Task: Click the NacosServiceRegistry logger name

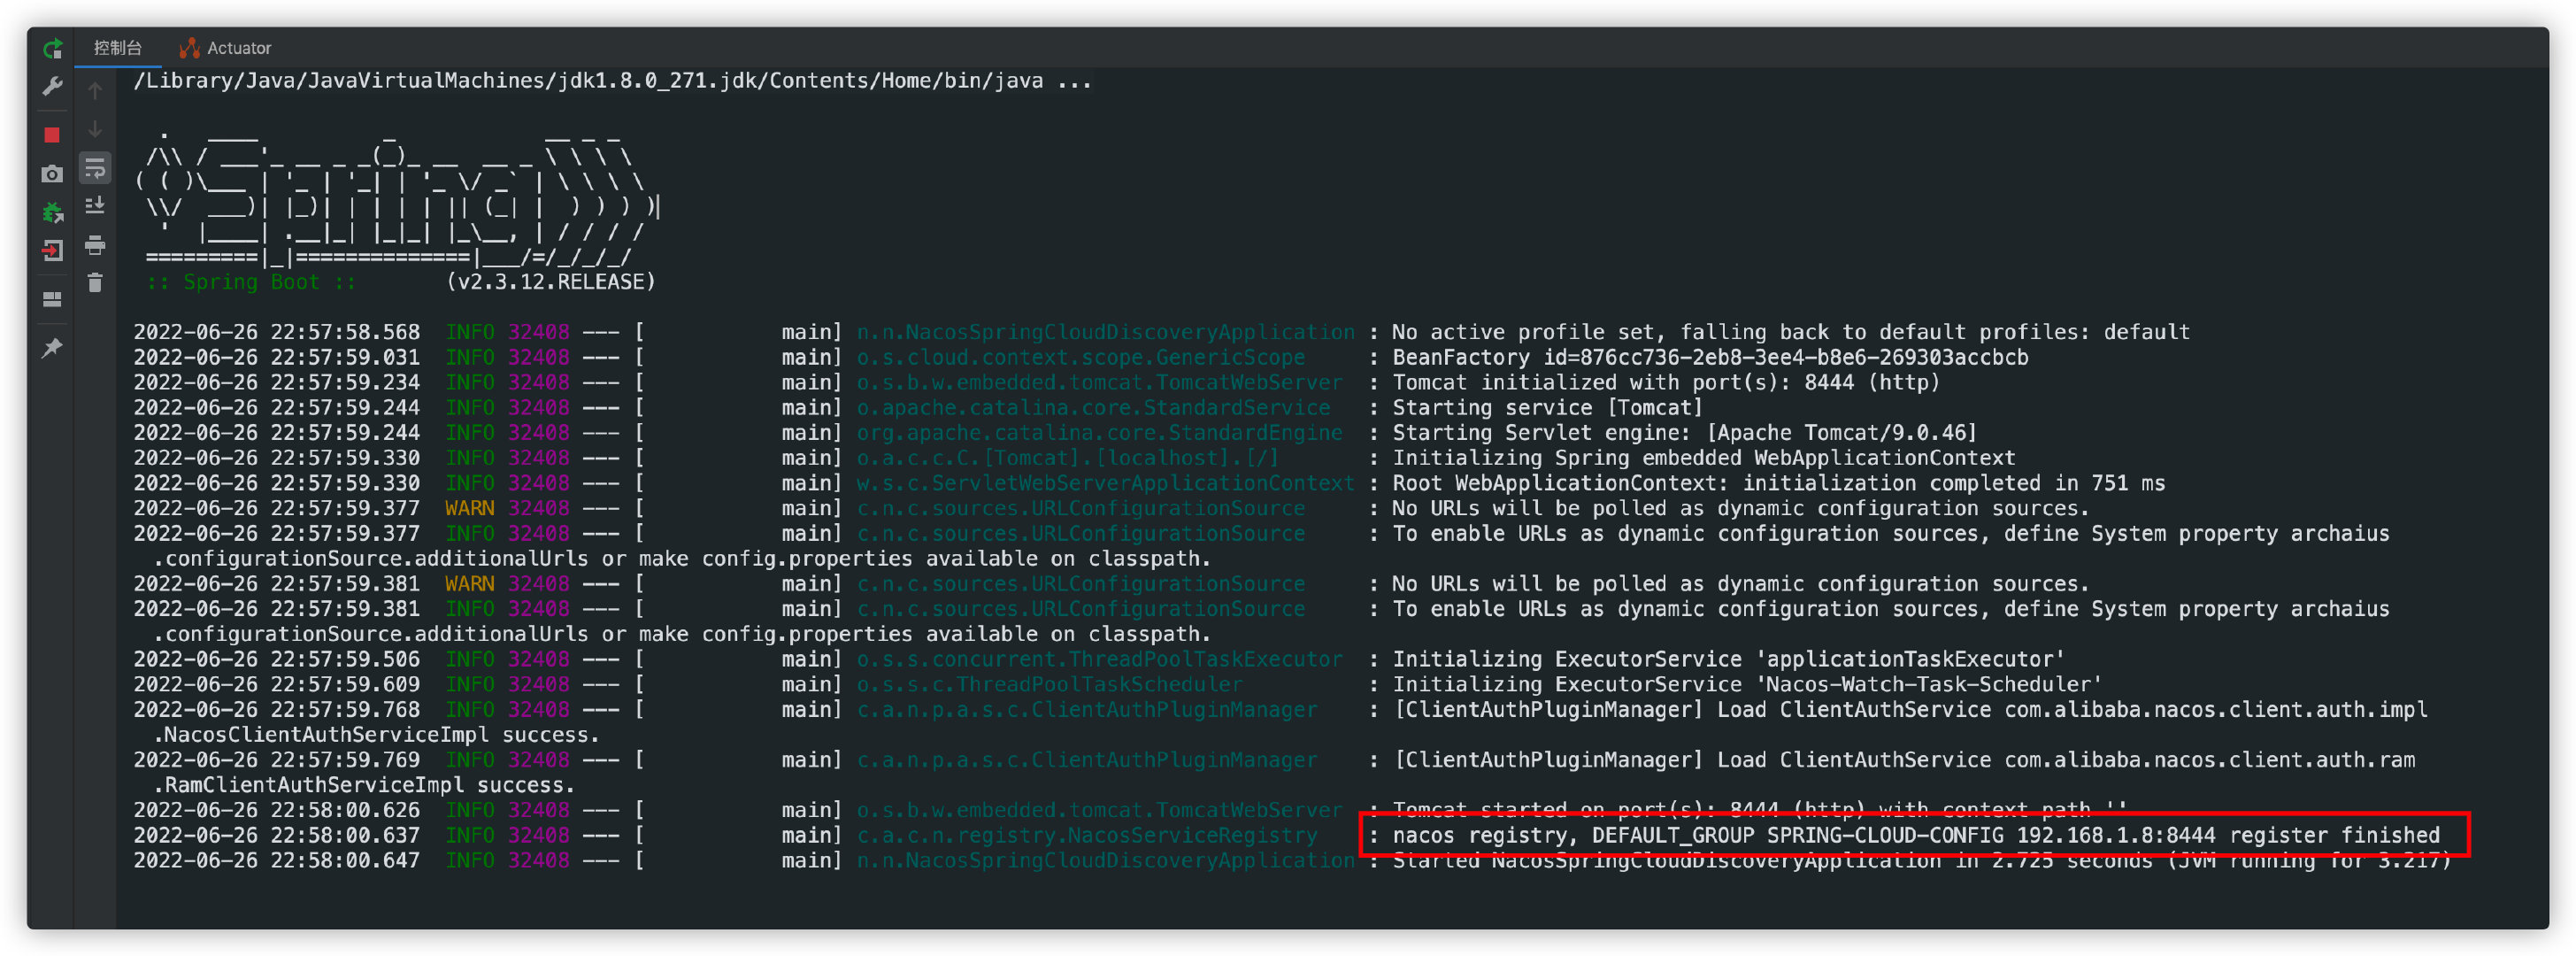Action: [1086, 835]
